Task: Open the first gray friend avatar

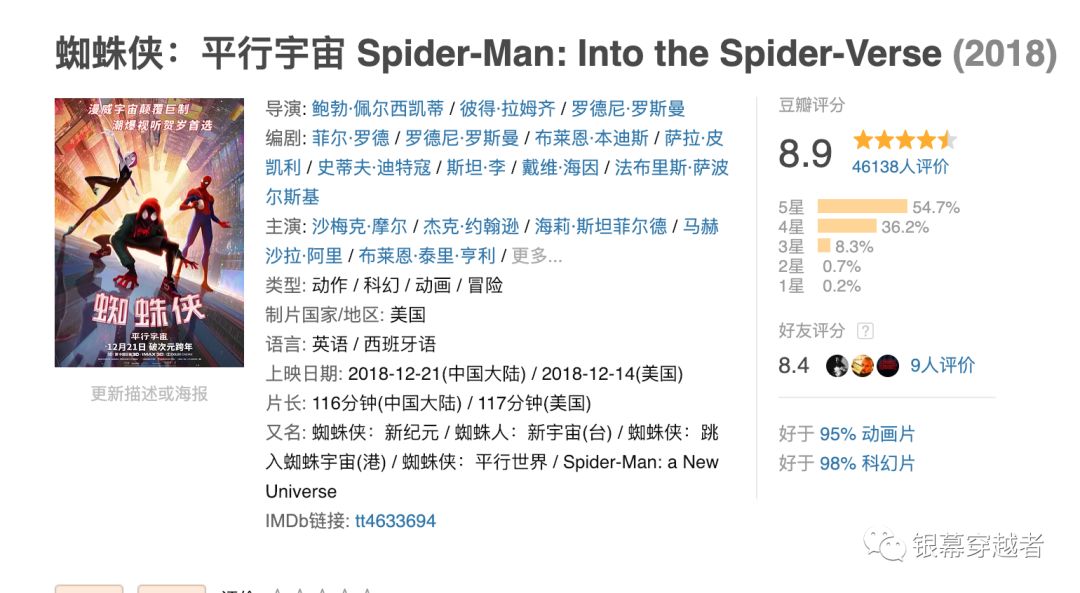Action: 837,365
